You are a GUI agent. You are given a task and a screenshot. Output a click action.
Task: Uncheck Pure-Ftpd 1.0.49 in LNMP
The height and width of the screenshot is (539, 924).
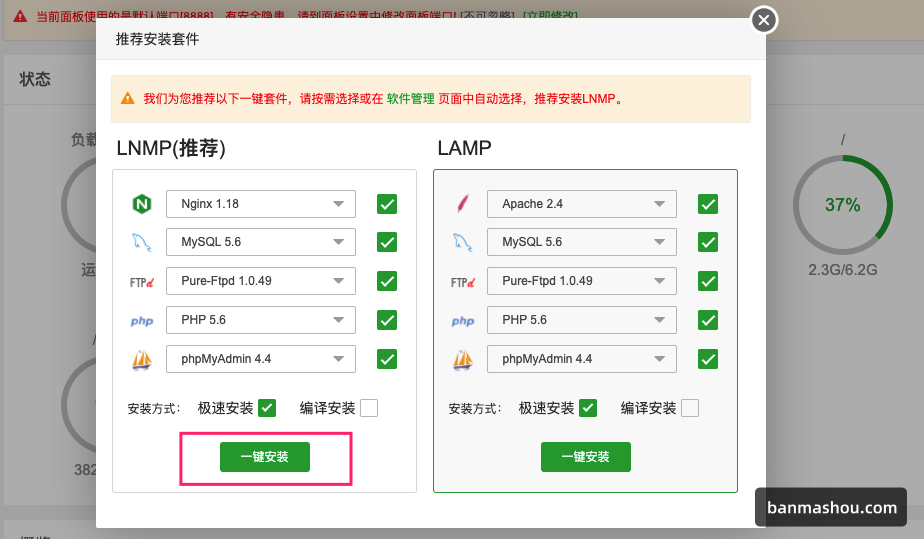coord(387,281)
